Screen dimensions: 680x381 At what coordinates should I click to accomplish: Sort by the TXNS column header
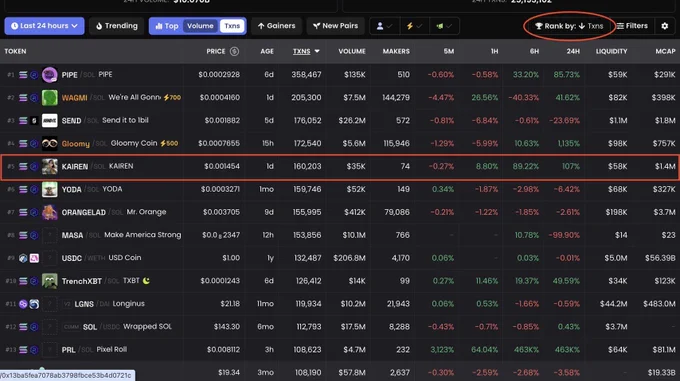click(306, 52)
